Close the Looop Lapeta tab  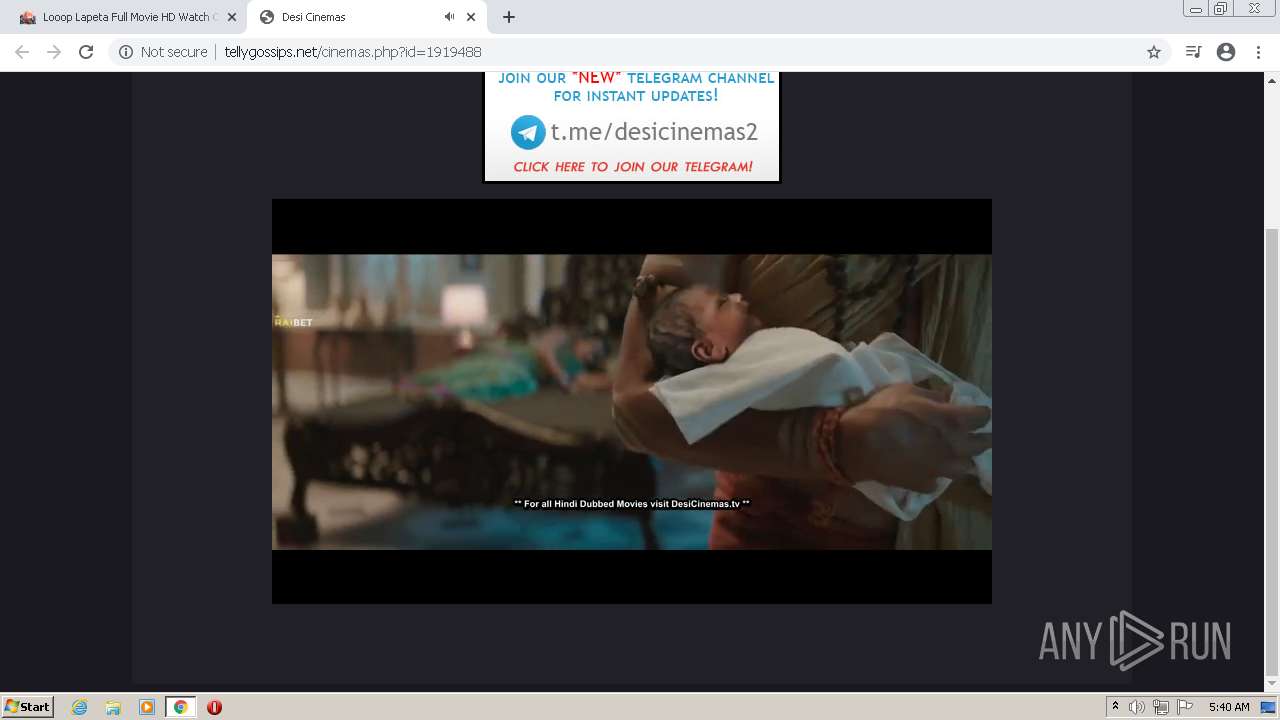[231, 17]
